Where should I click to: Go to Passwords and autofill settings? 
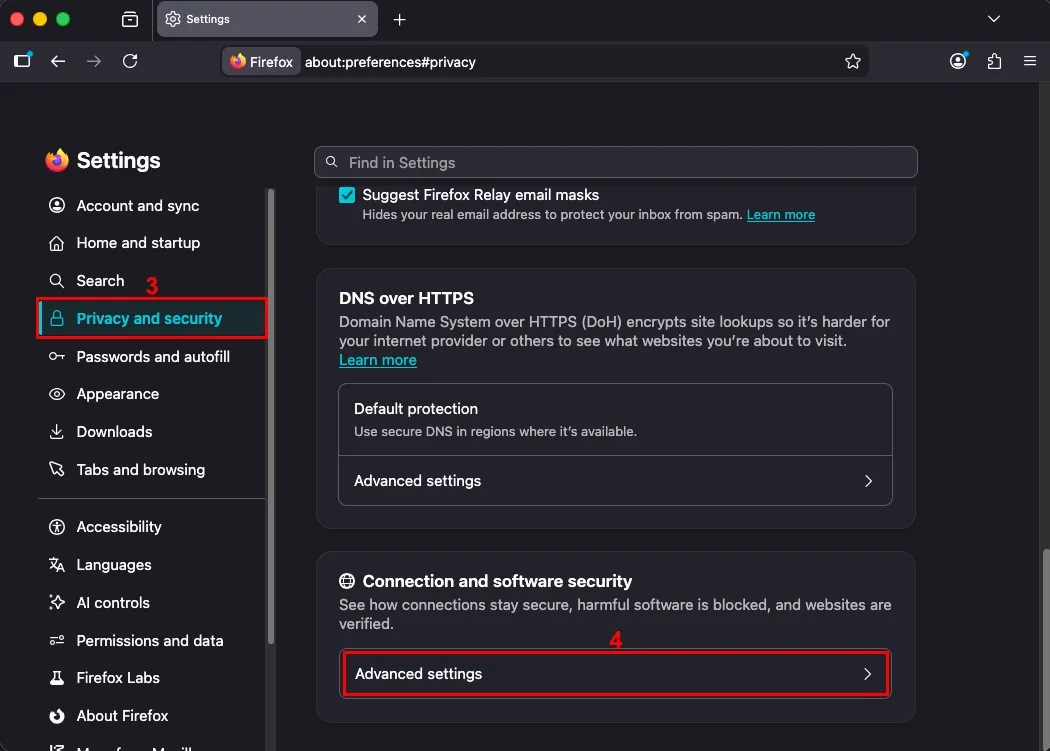point(152,356)
